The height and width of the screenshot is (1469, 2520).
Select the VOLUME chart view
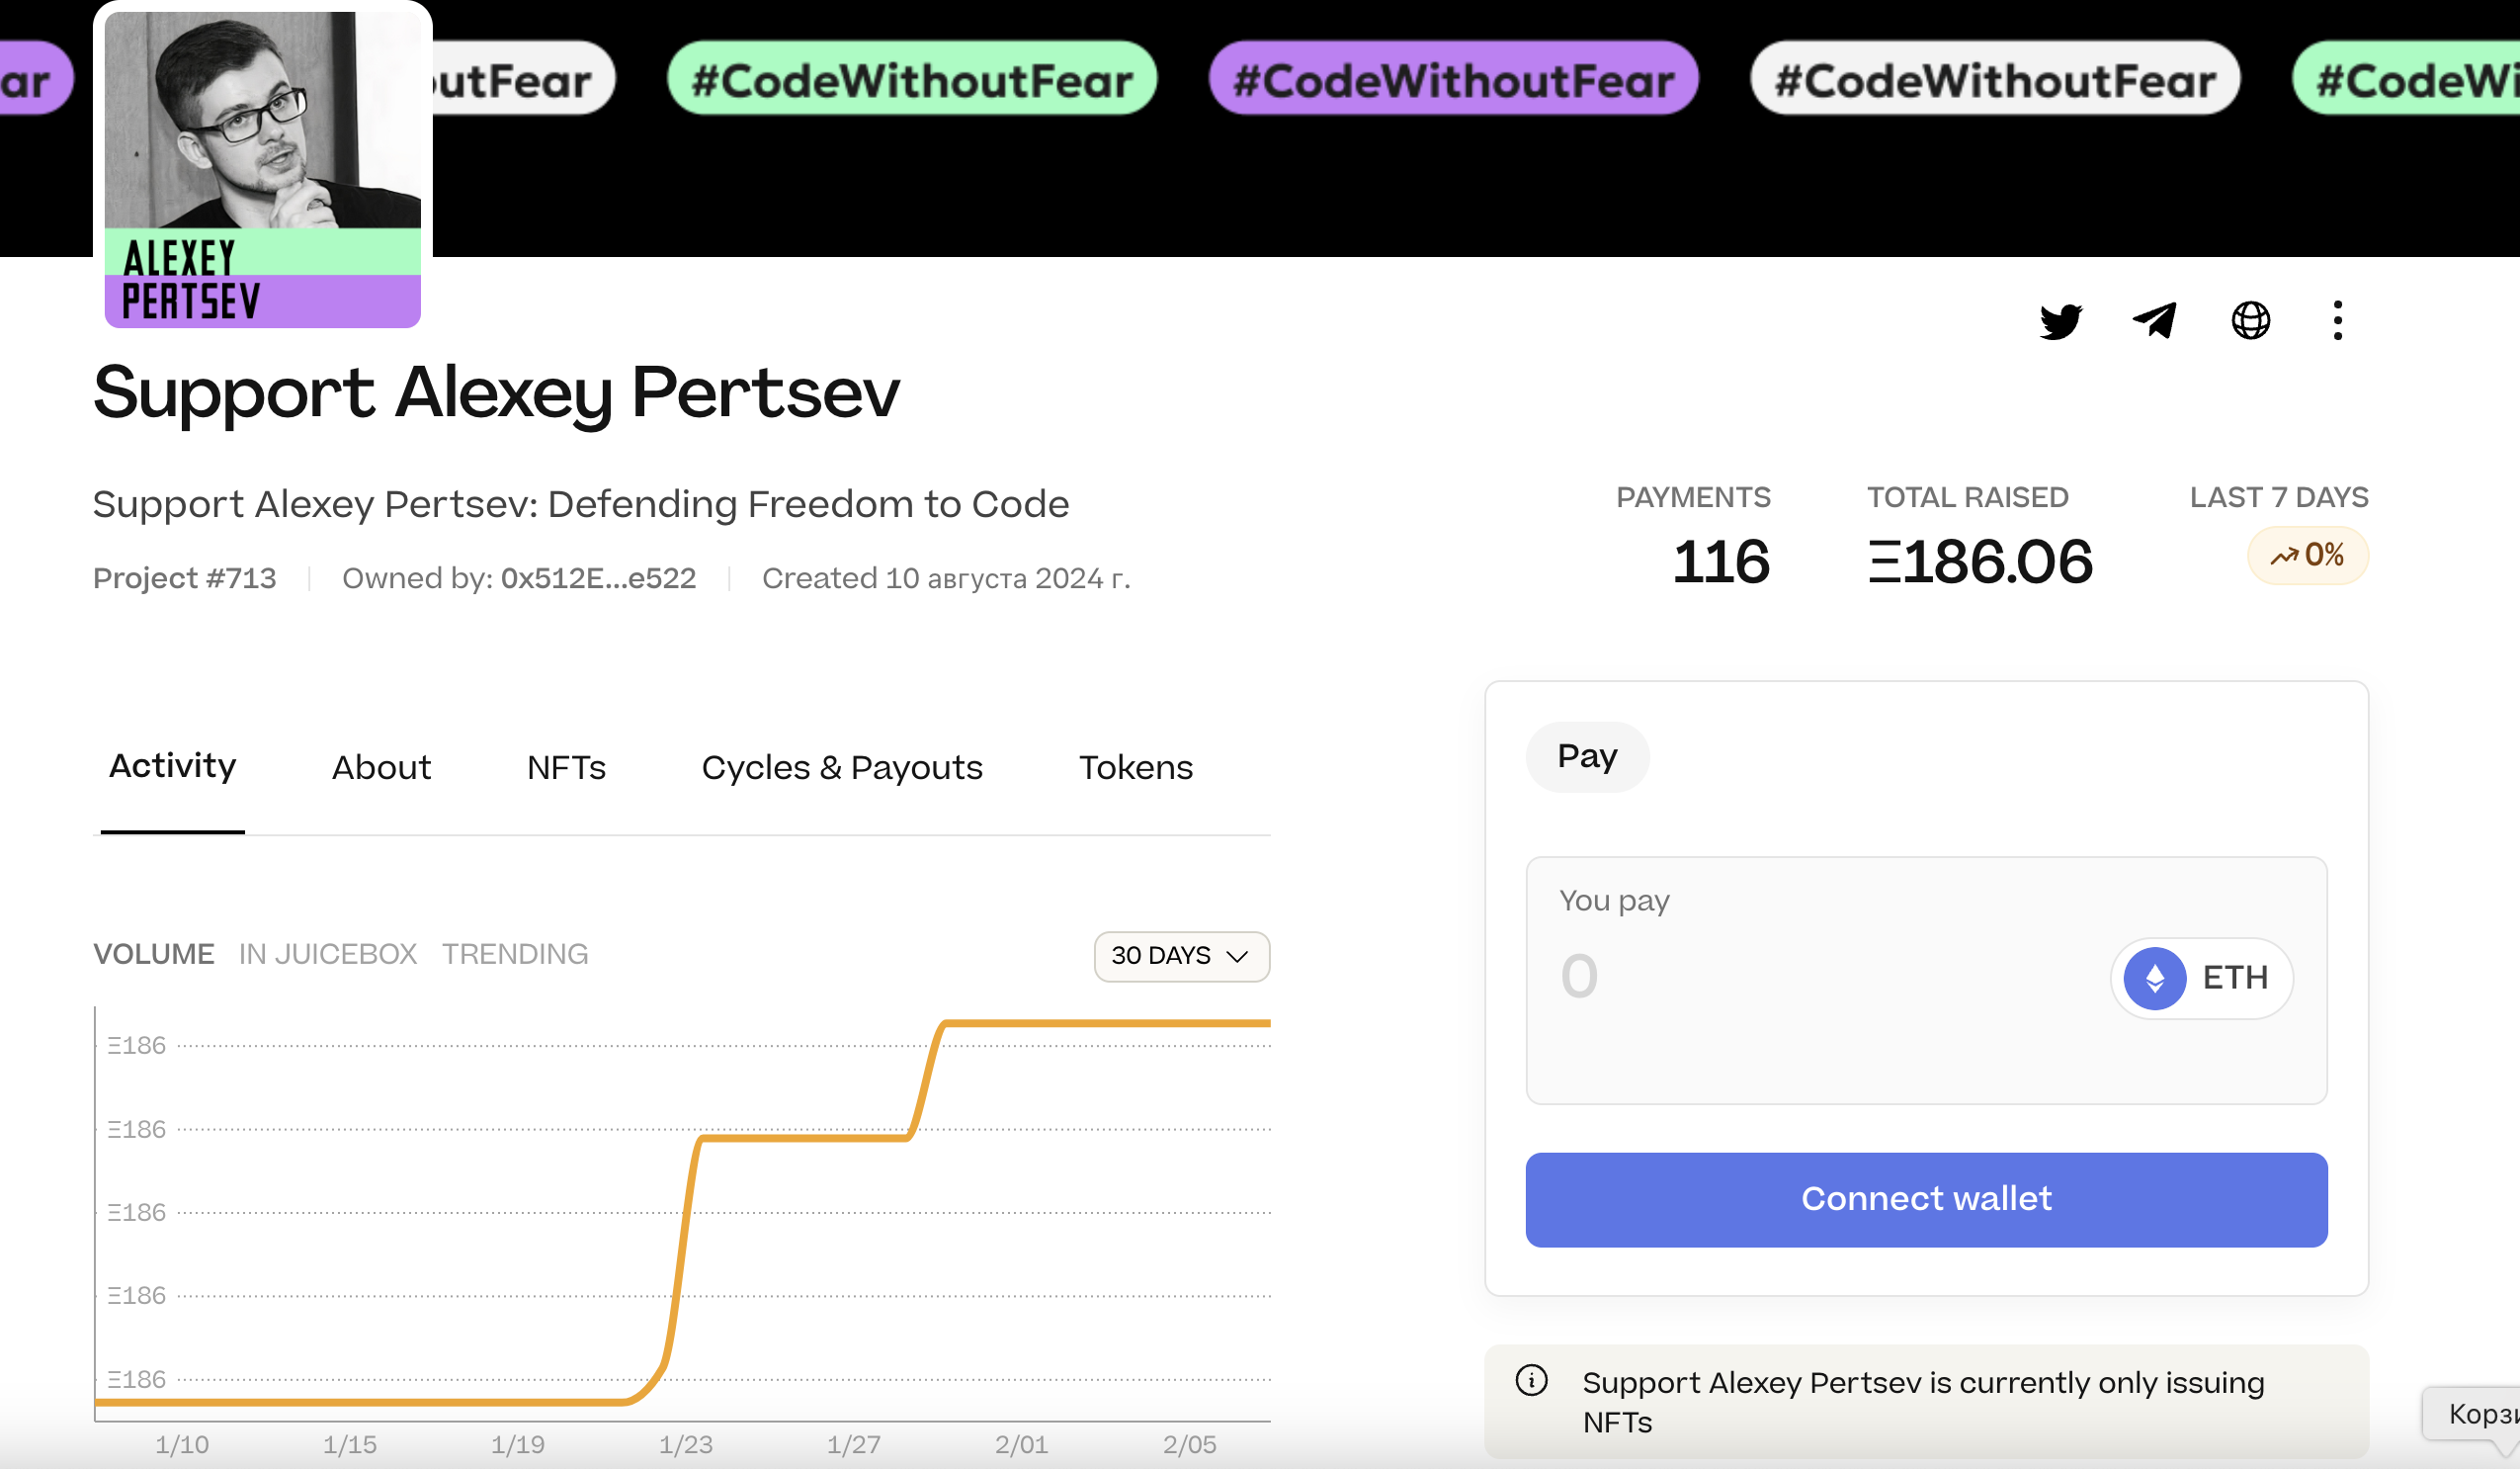[154, 954]
